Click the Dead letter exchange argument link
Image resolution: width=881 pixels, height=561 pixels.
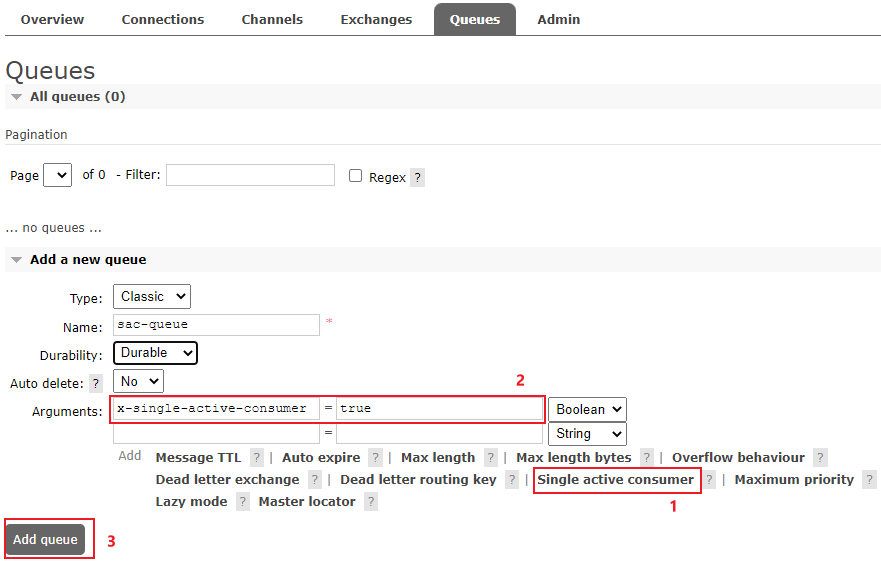point(227,480)
